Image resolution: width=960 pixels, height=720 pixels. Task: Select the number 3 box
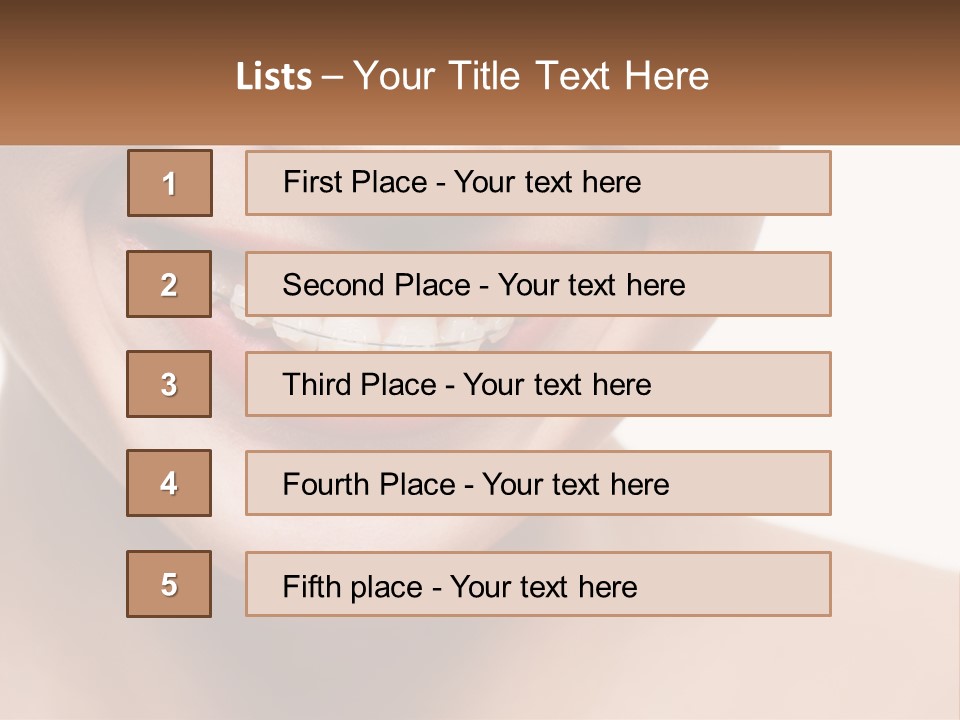(170, 384)
